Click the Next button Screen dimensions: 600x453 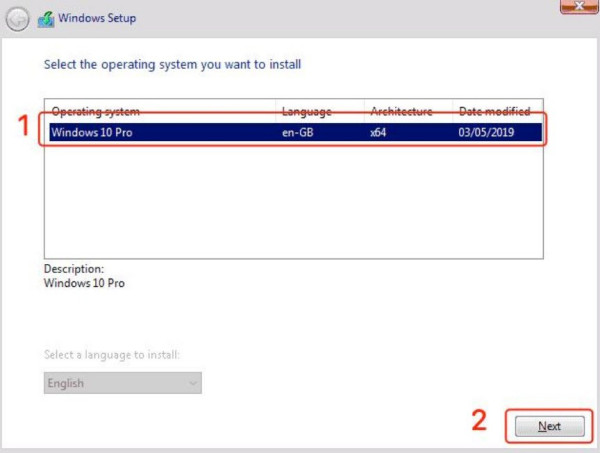click(549, 426)
